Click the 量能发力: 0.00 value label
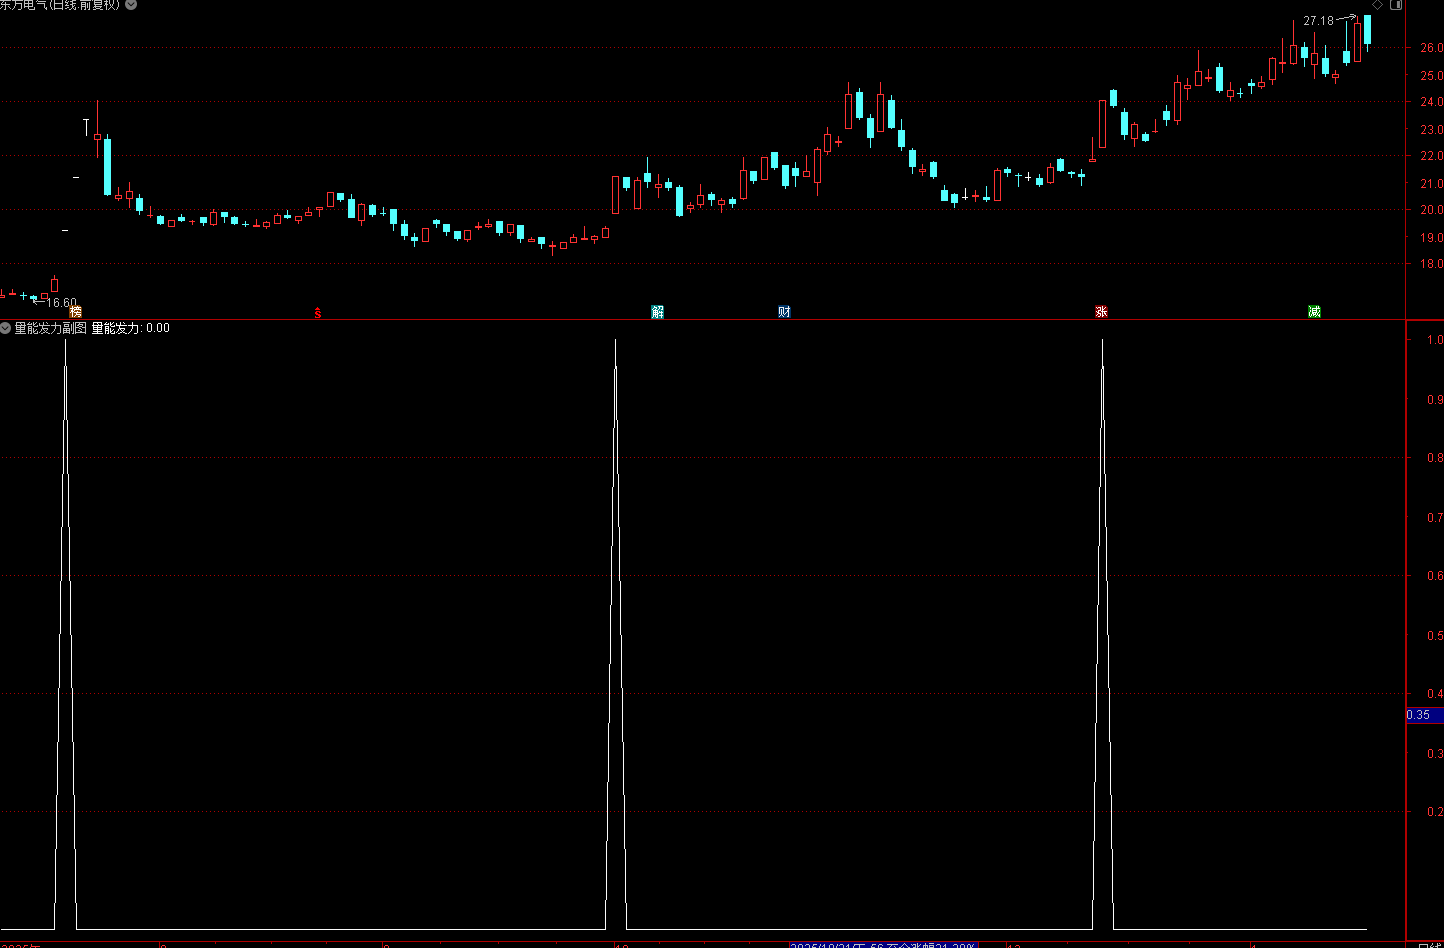 click(131, 328)
